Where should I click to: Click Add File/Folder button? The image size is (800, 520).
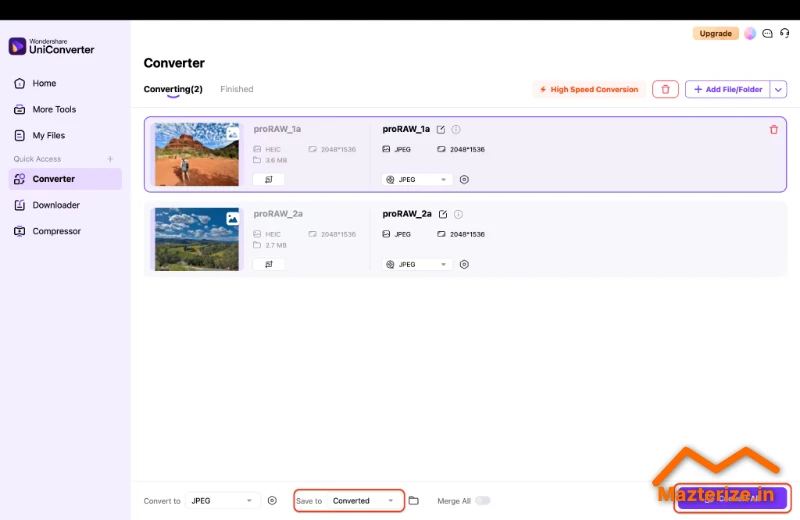[728, 89]
